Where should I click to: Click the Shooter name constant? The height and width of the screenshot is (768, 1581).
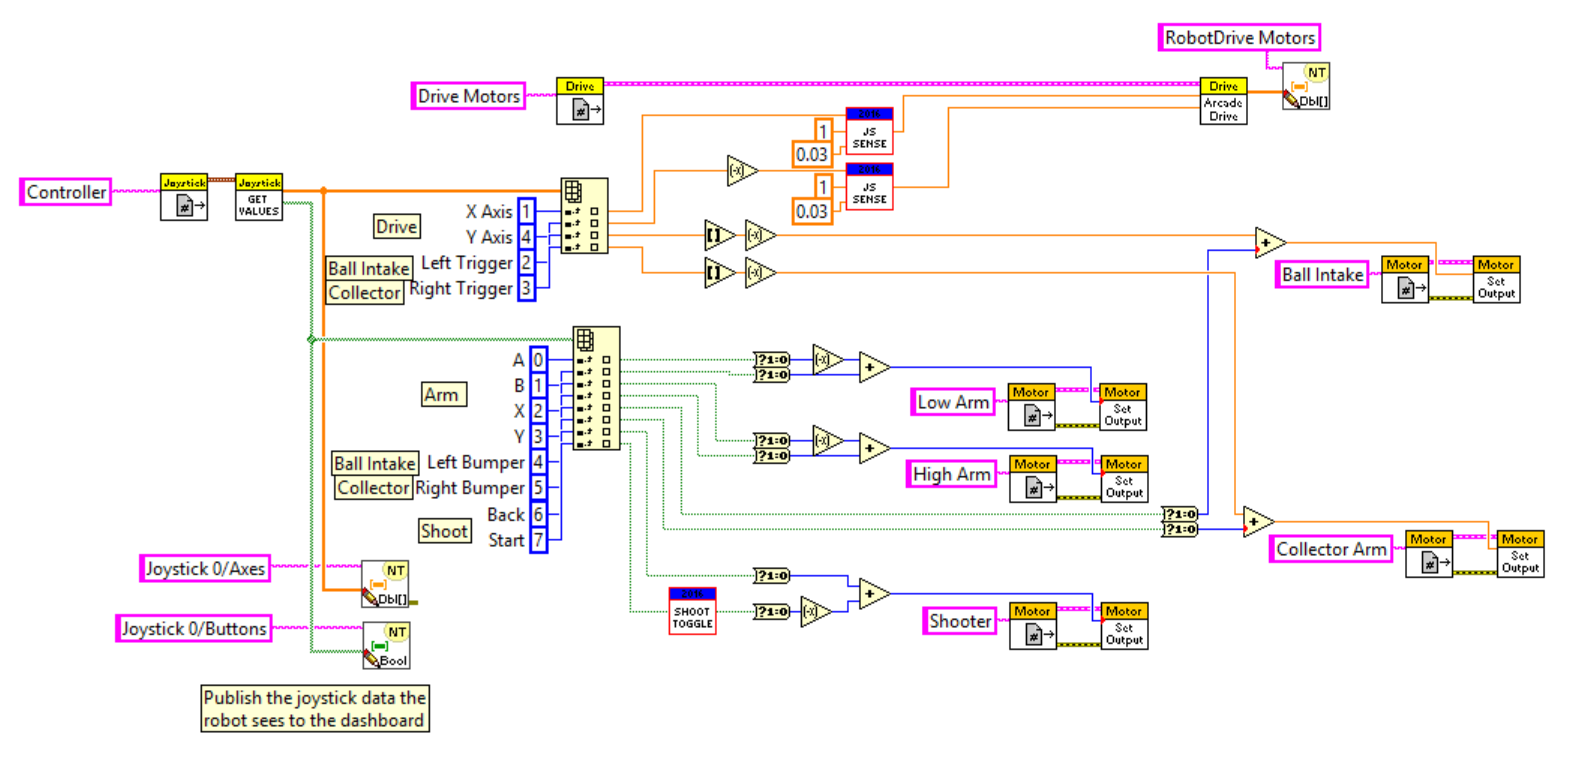(x=960, y=621)
